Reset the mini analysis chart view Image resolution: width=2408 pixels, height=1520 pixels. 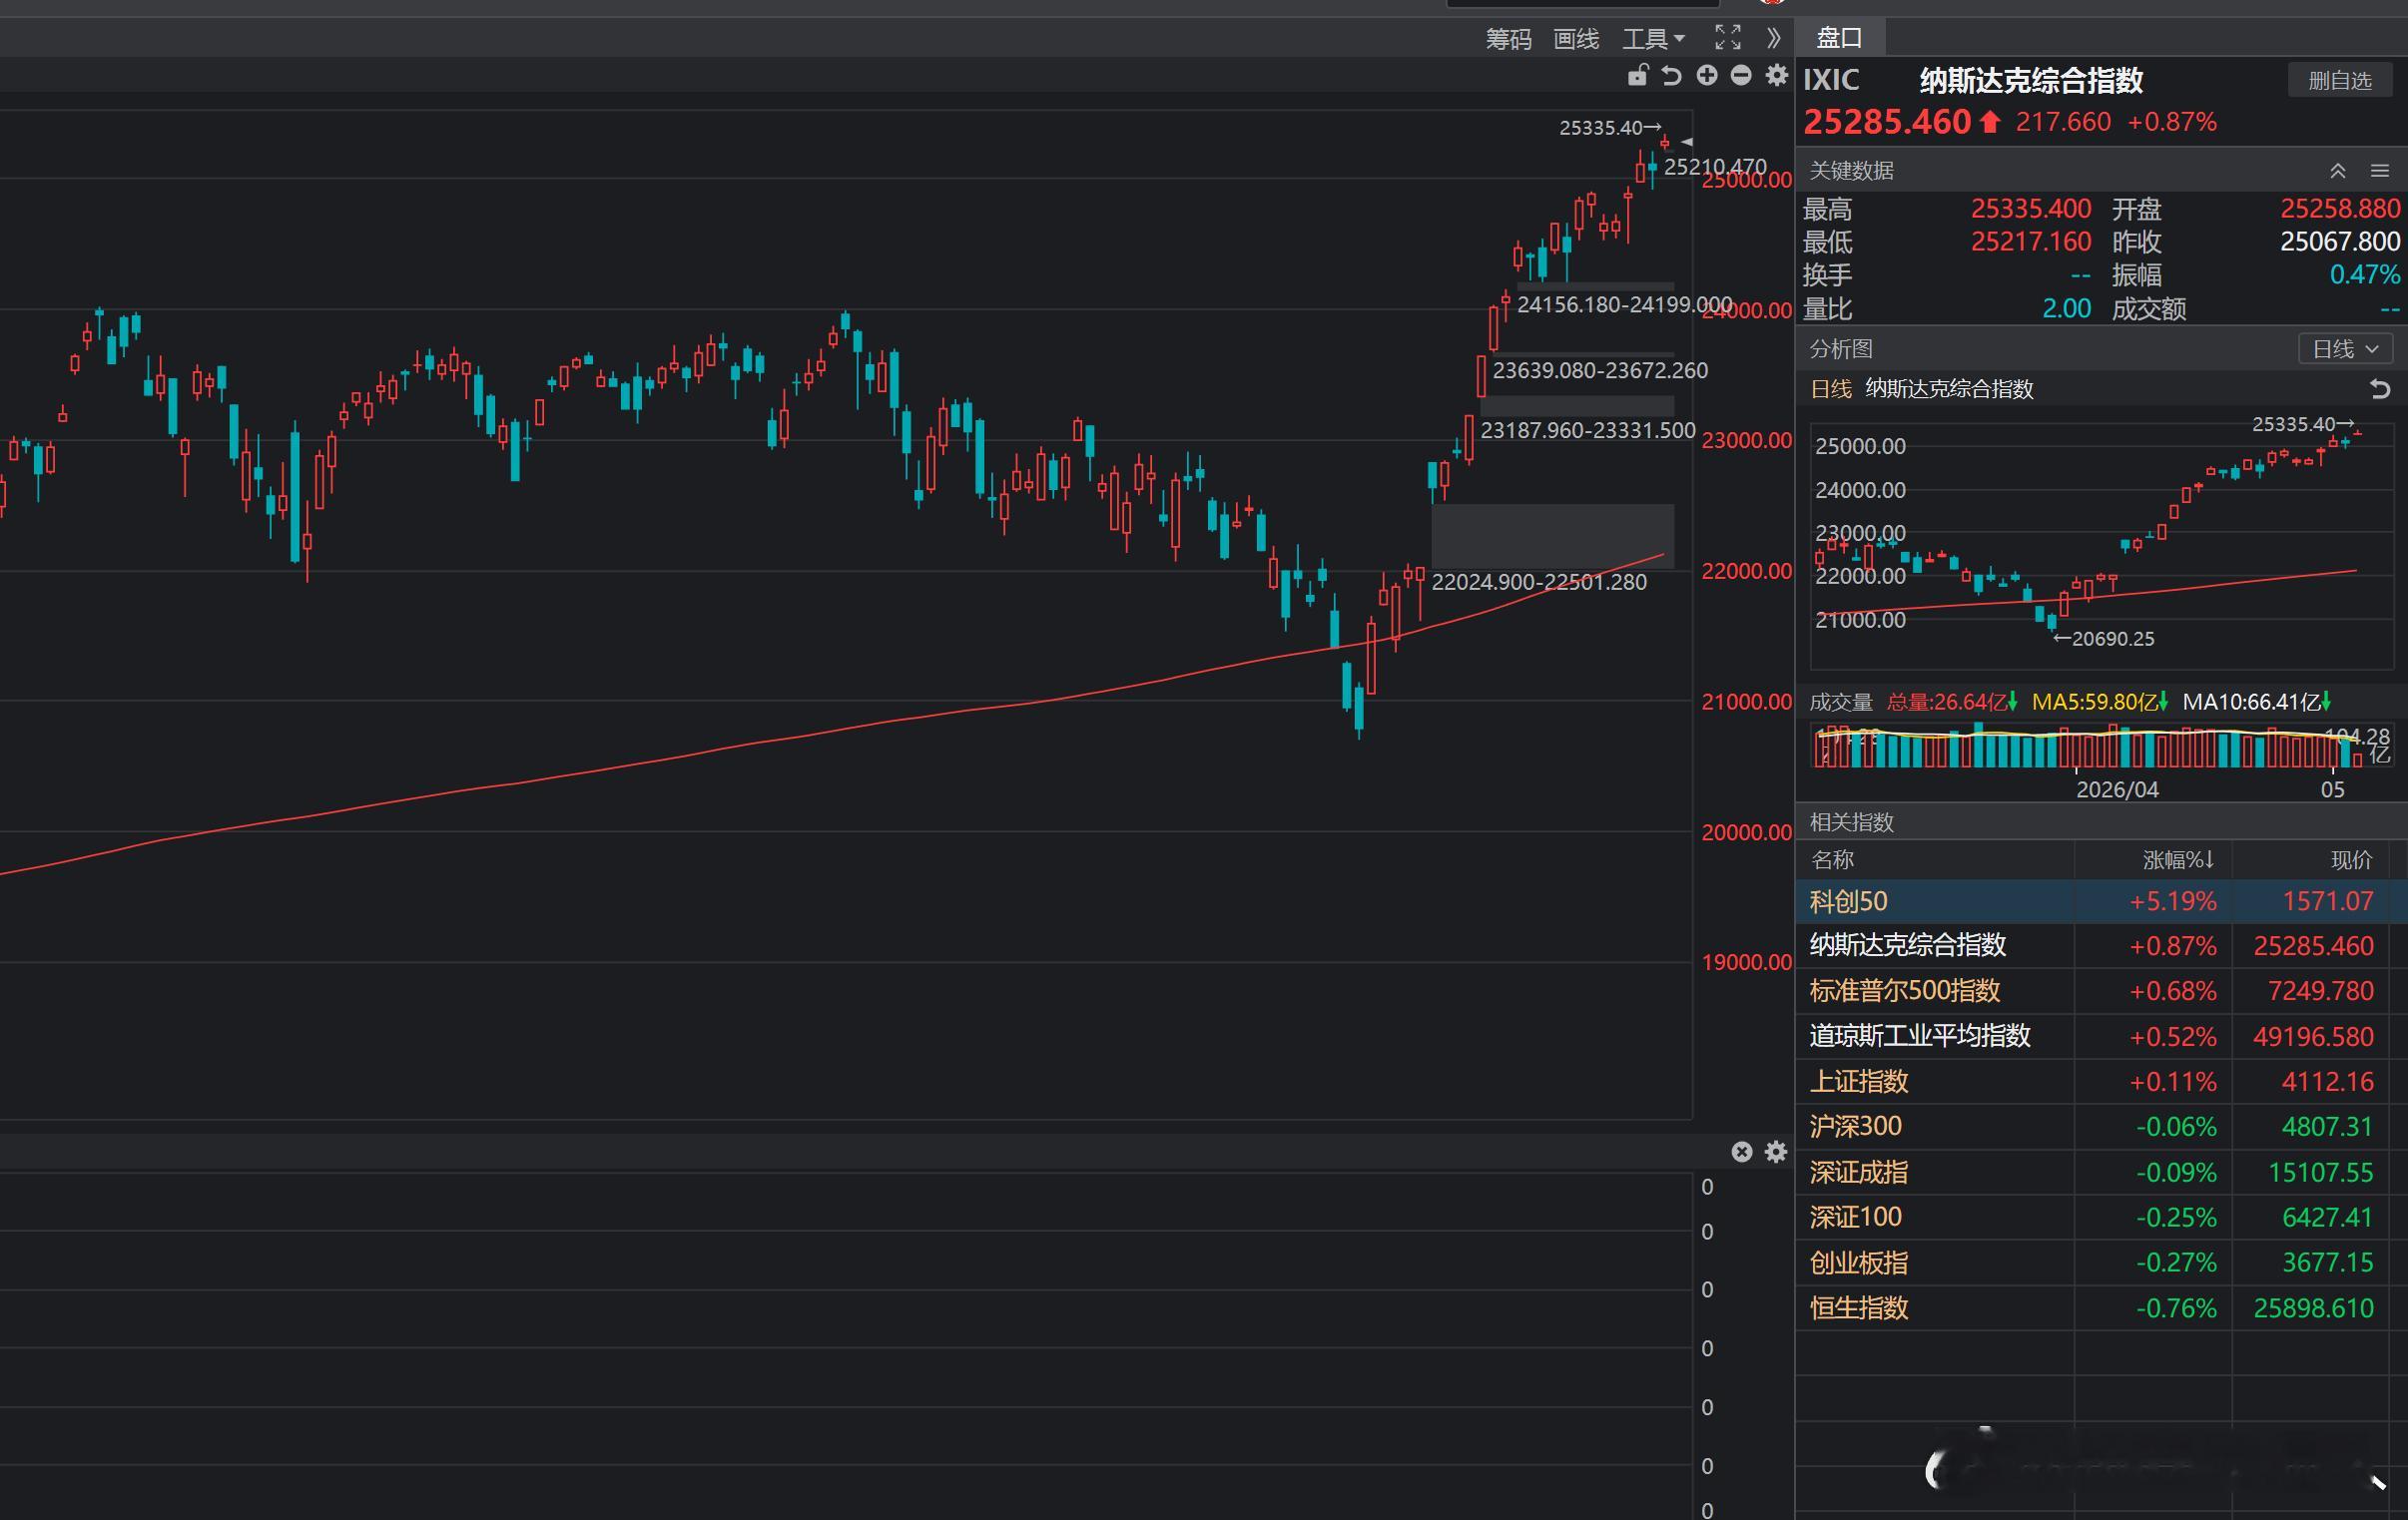pos(2380,389)
